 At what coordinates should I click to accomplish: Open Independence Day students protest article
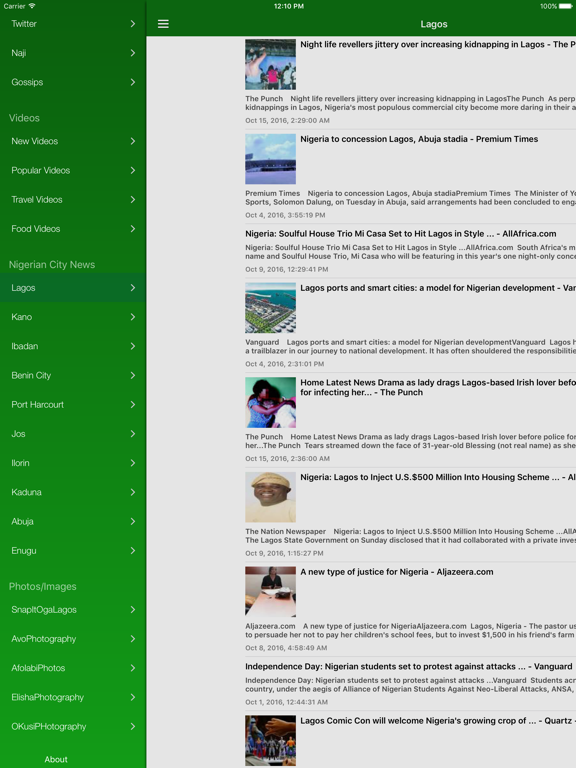coord(410,684)
